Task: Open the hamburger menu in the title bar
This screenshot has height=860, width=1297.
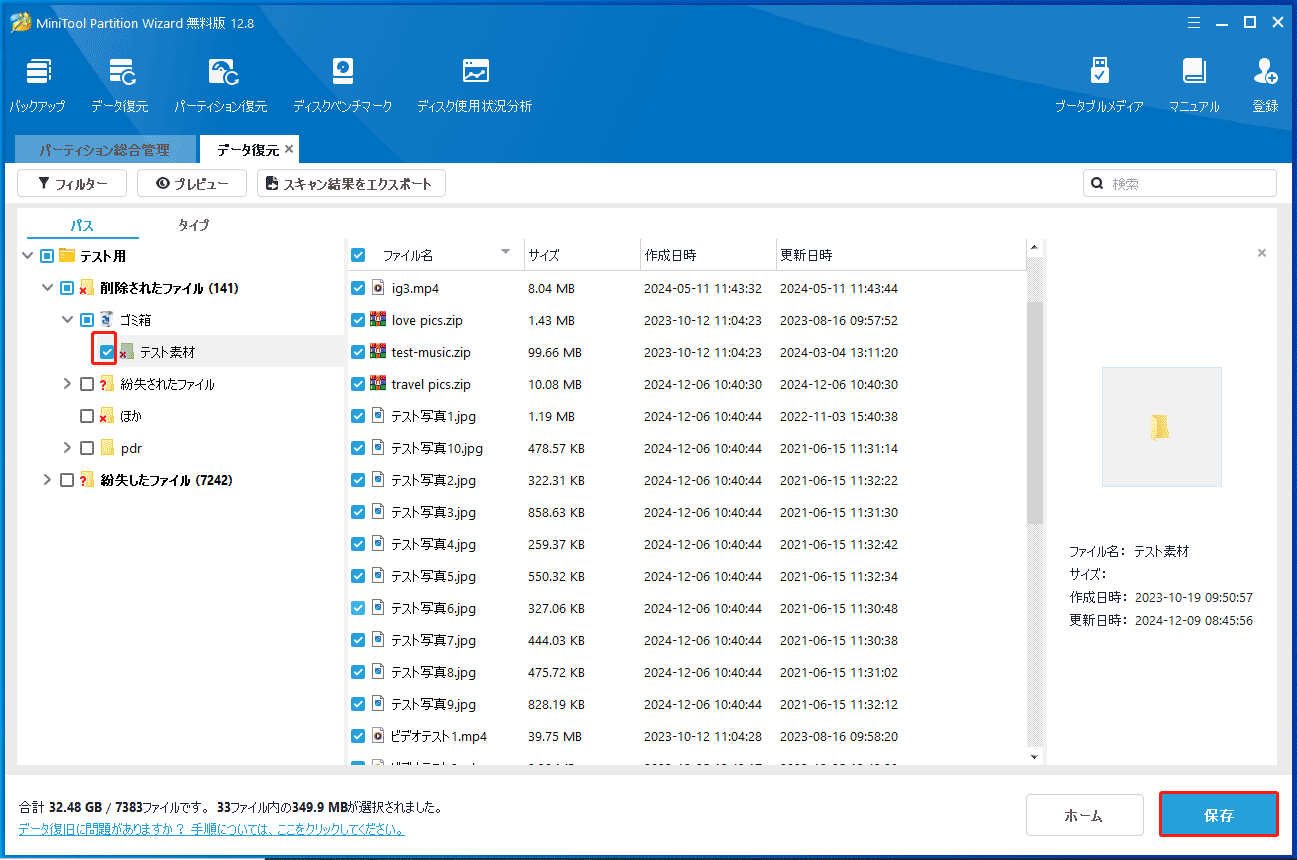Action: (x=1193, y=22)
